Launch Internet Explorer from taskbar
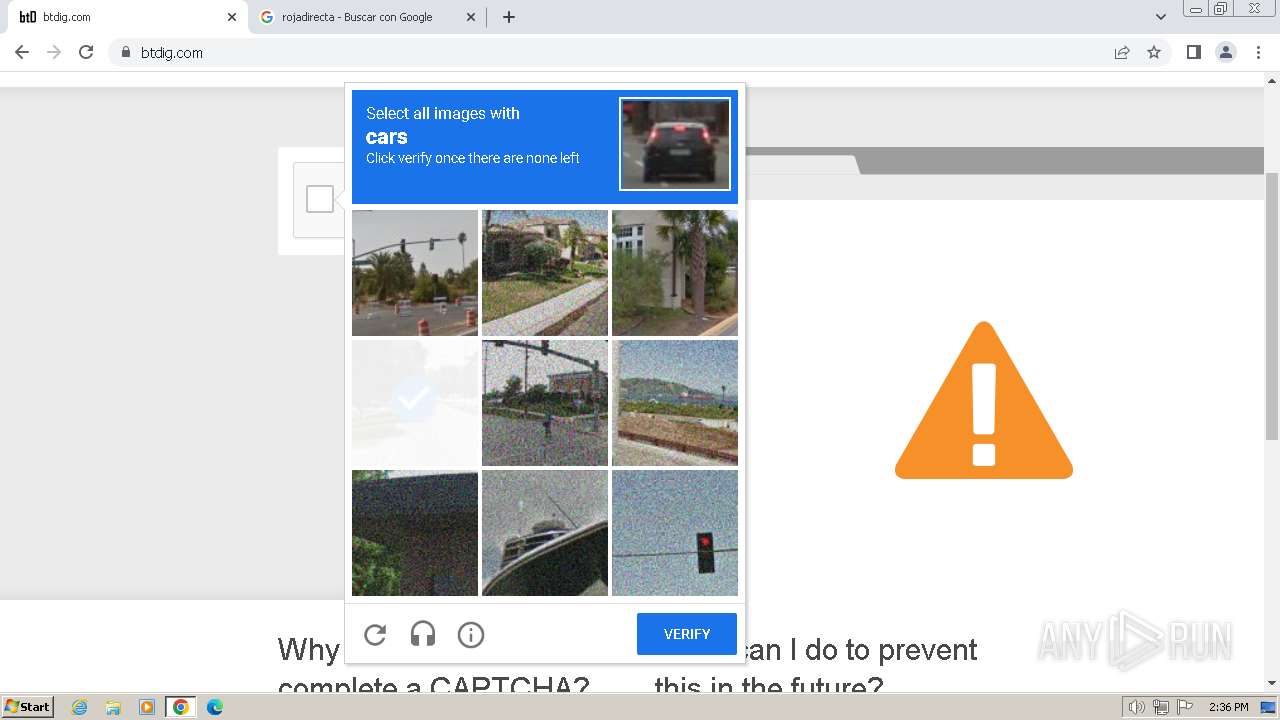 (x=79, y=707)
